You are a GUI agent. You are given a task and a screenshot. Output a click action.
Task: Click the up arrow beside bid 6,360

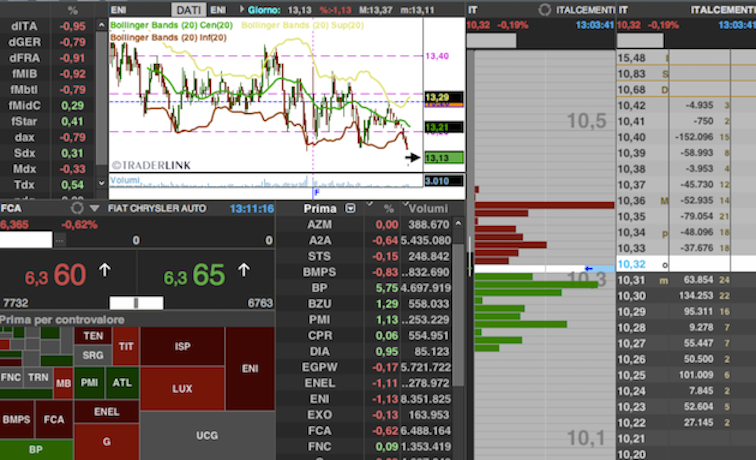click(105, 270)
